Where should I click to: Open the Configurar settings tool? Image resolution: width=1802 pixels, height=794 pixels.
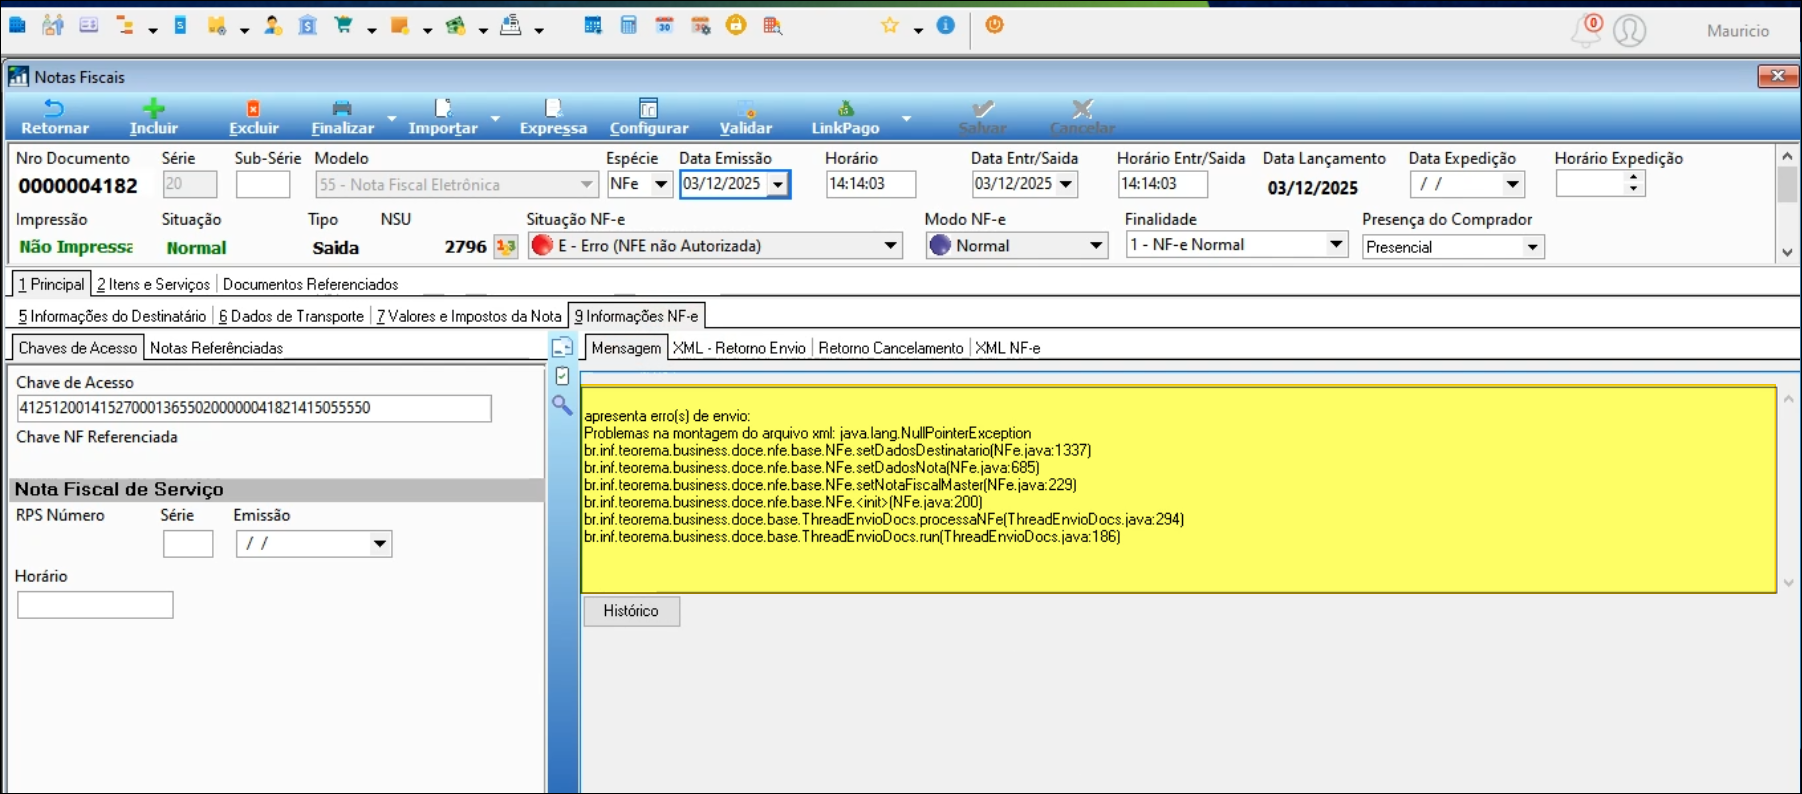click(648, 109)
